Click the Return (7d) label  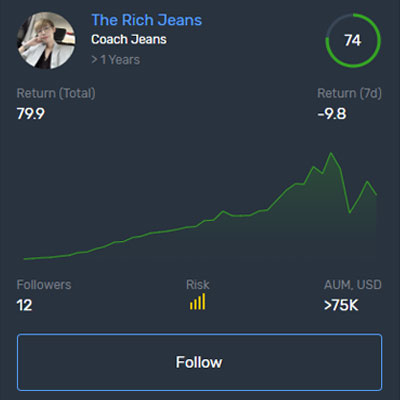(x=349, y=93)
